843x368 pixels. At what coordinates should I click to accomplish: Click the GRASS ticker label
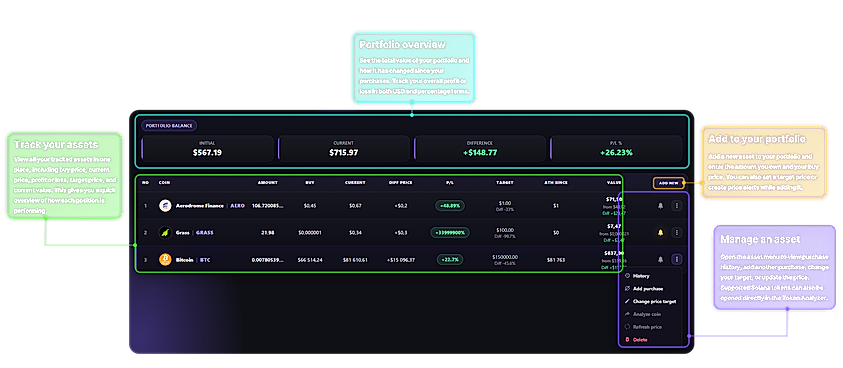tap(205, 233)
